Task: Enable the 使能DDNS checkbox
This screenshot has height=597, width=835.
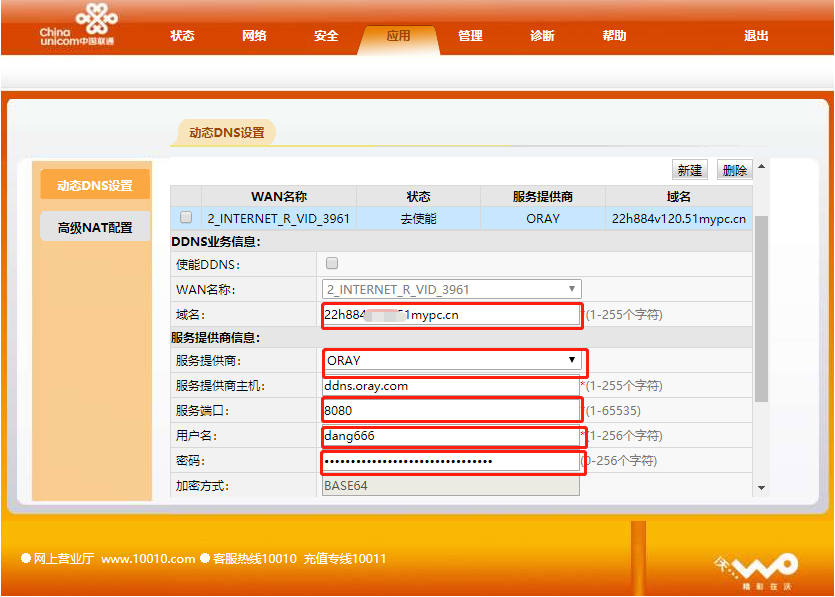Action: point(332,263)
